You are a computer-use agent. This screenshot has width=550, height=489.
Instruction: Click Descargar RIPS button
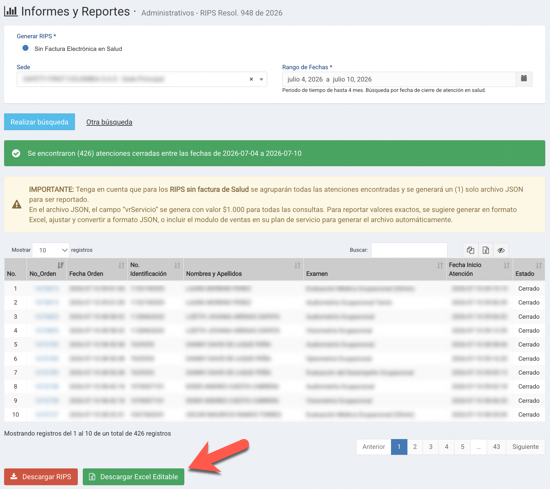point(41,477)
